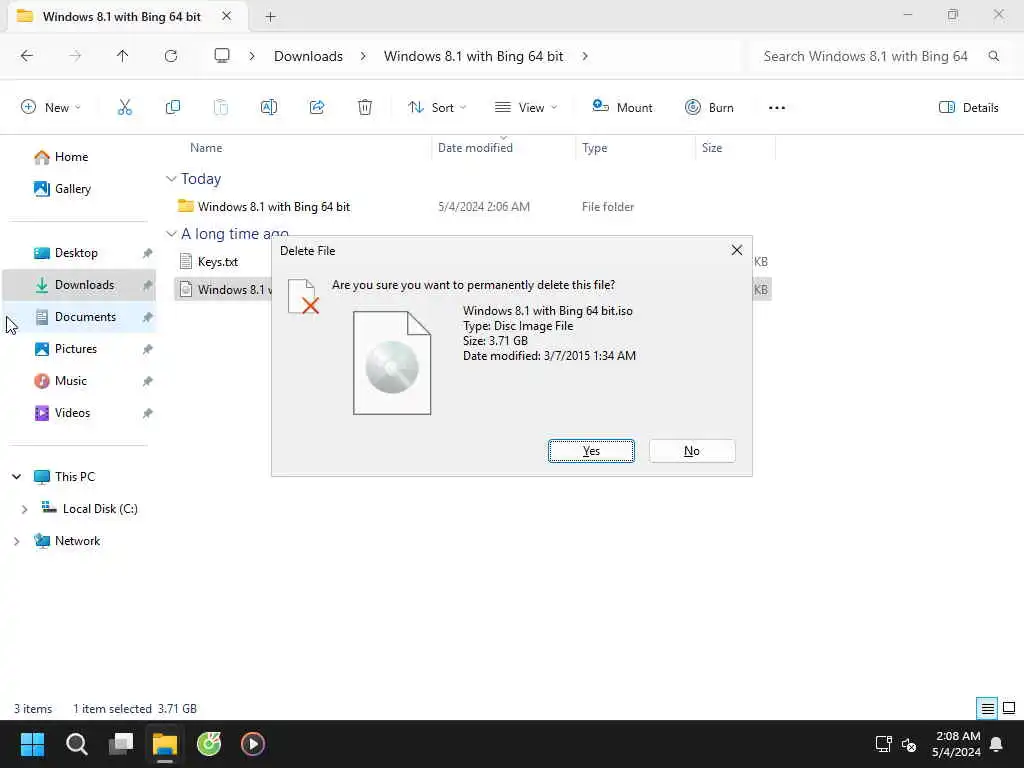Expand chevron after monitor icon in address bar
This screenshot has height=768, width=1024.
[252, 56]
